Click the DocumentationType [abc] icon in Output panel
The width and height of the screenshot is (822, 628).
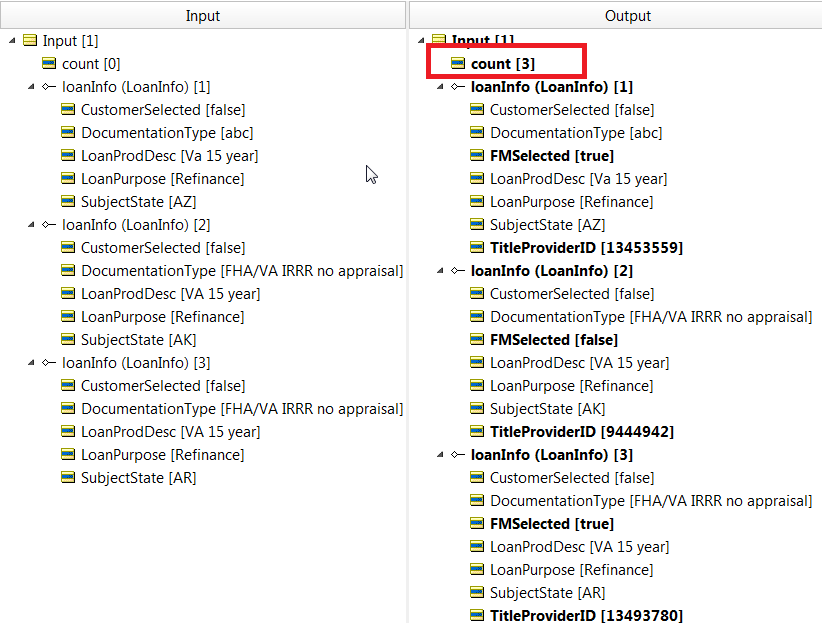[x=477, y=133]
